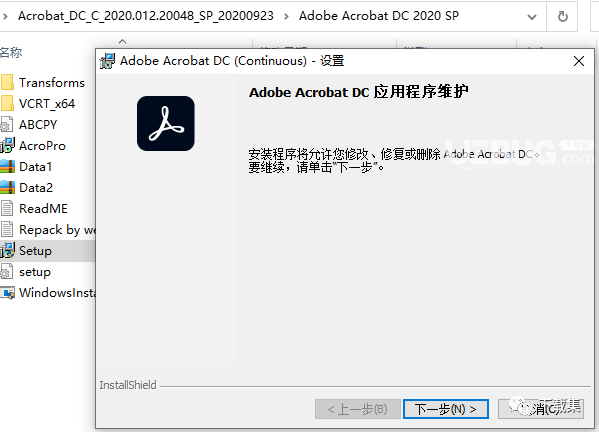599x432 pixels.
Task: Expand breadcrumb arrow before Adobe Acrobat DC 2020 SP
Action: [x=286, y=16]
